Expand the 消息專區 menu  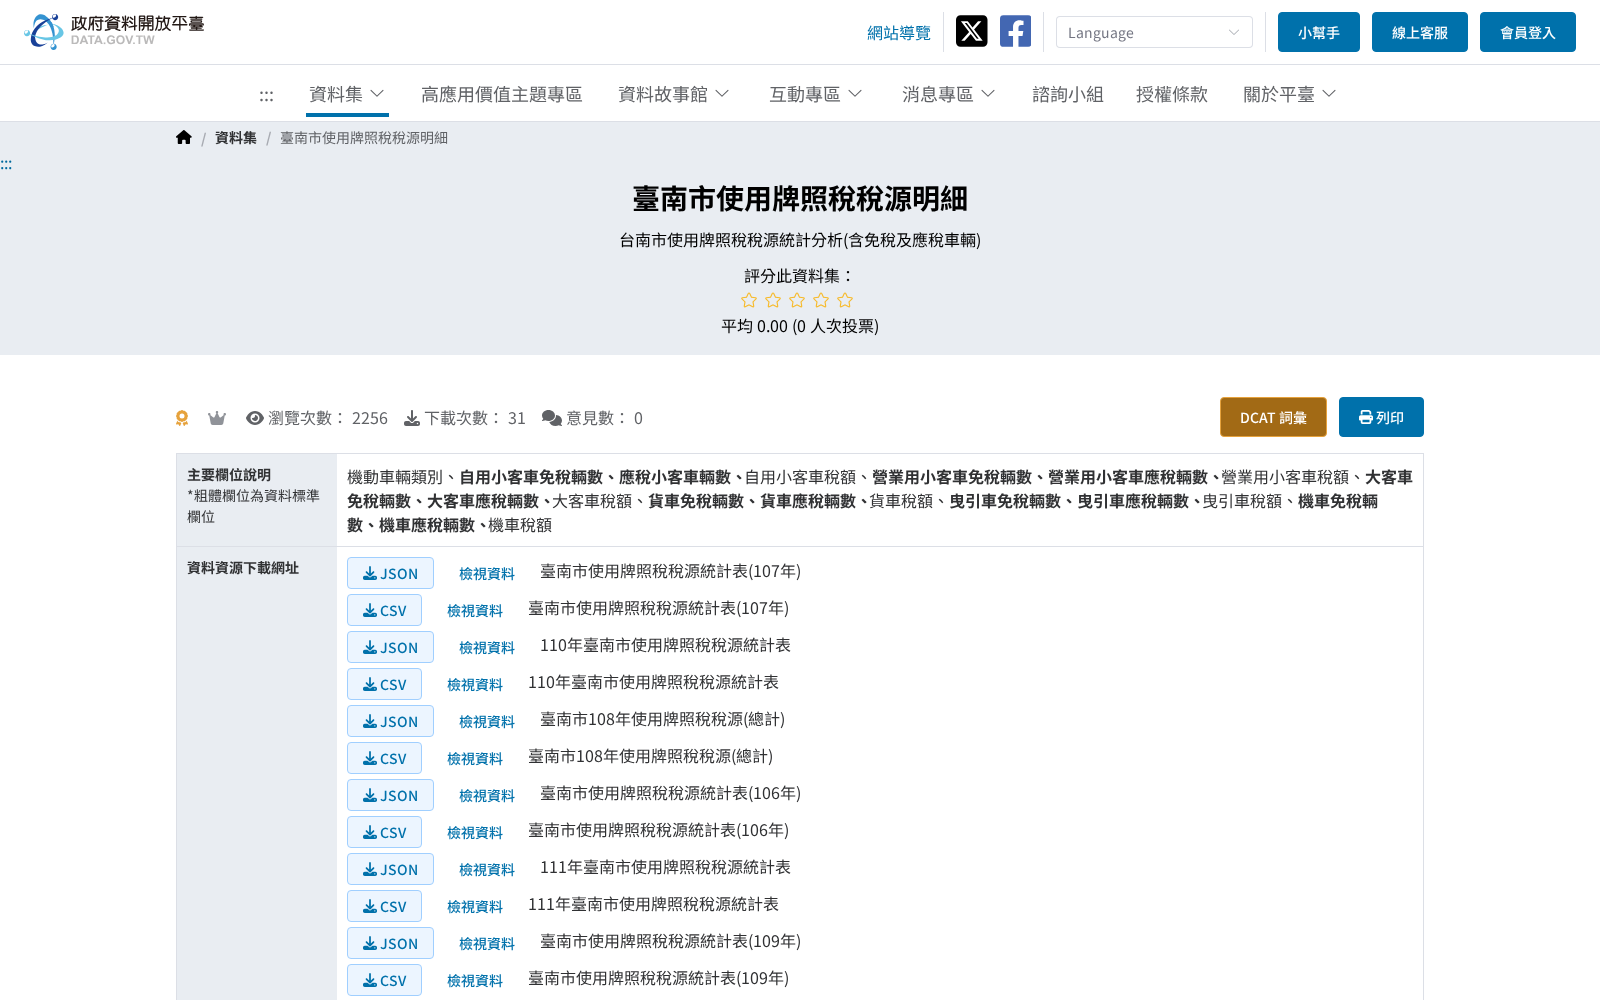coord(948,94)
